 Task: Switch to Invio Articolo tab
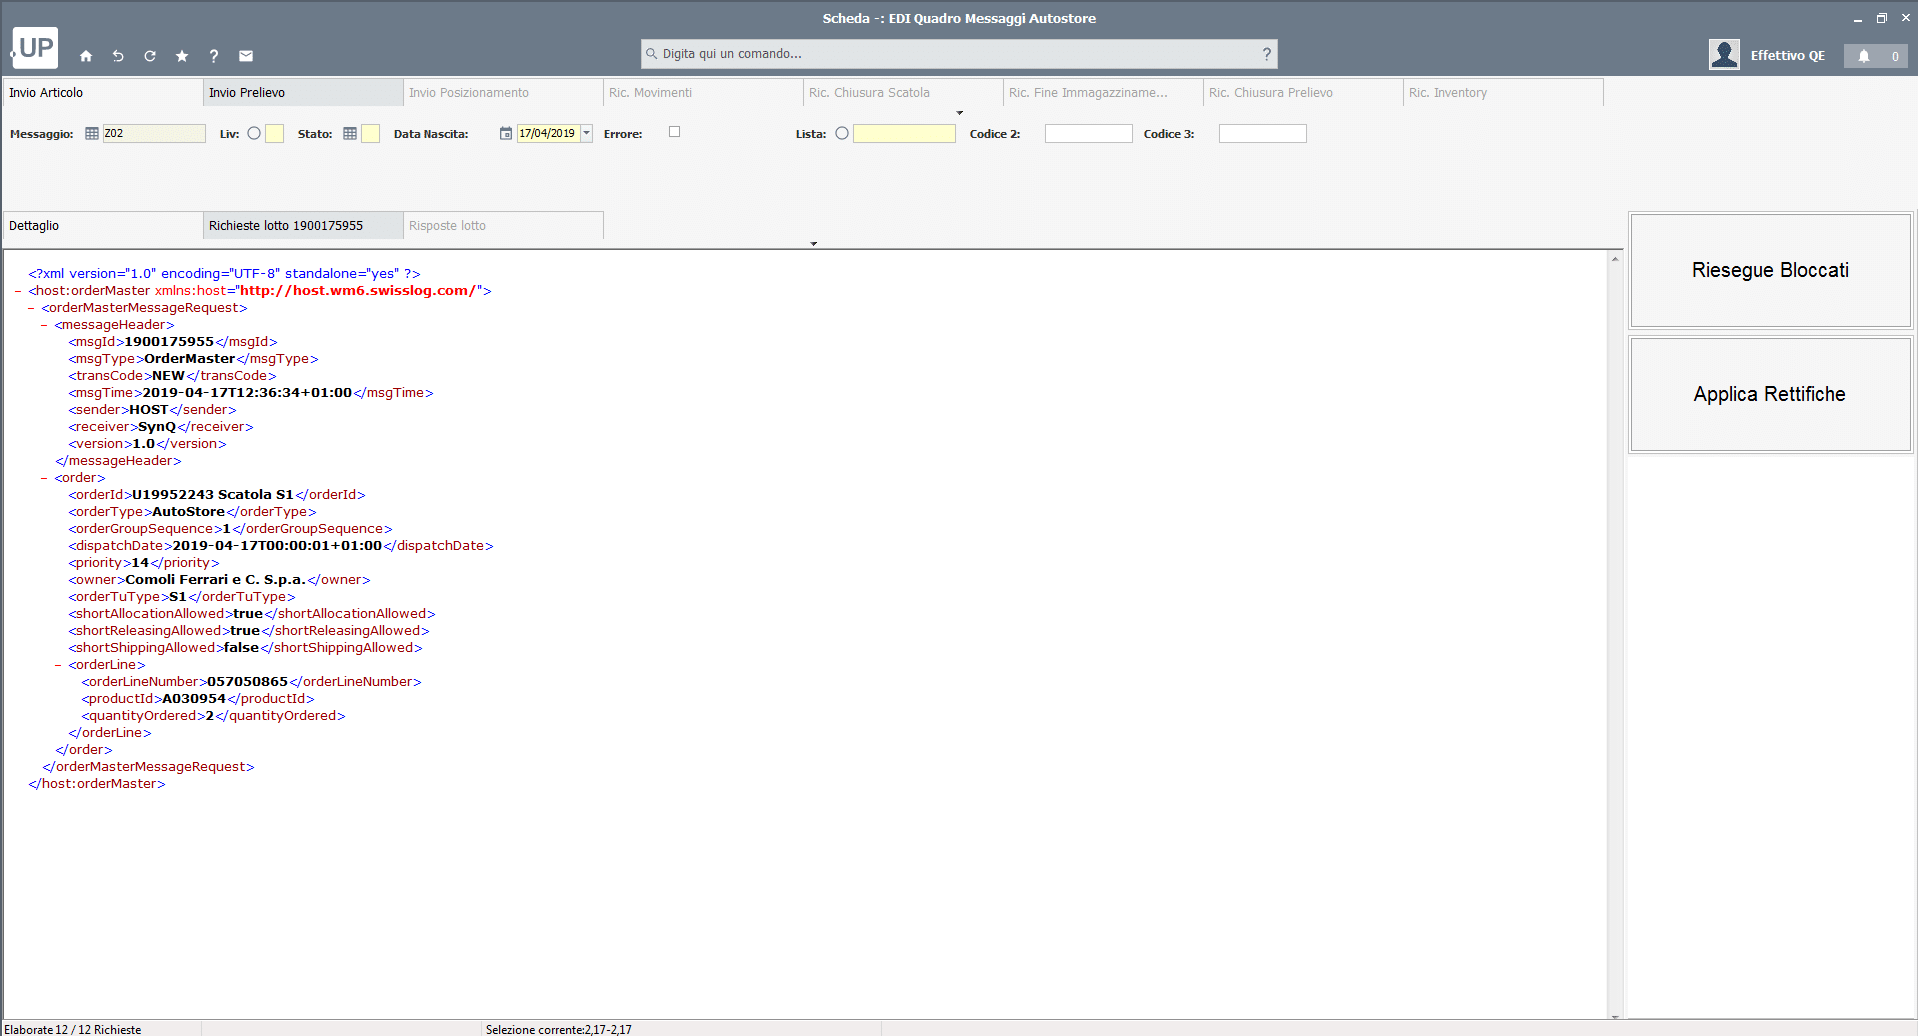(x=103, y=92)
